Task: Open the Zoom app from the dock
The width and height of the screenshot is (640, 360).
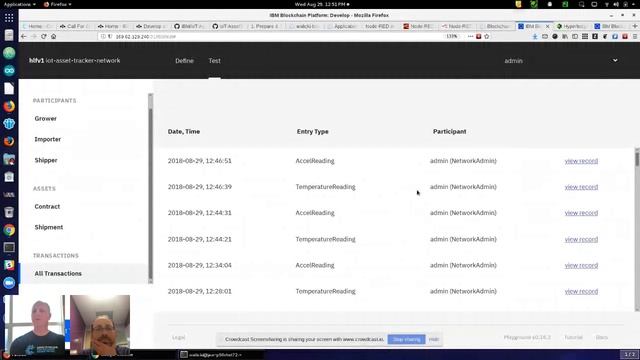Action: pos(9,283)
